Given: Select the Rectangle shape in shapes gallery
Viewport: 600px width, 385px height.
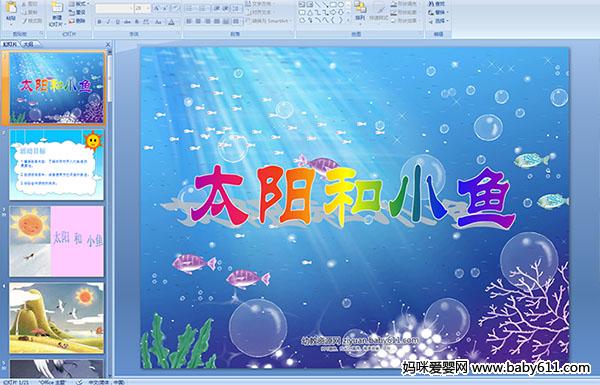Looking at the screenshot, I should click(333, 5).
